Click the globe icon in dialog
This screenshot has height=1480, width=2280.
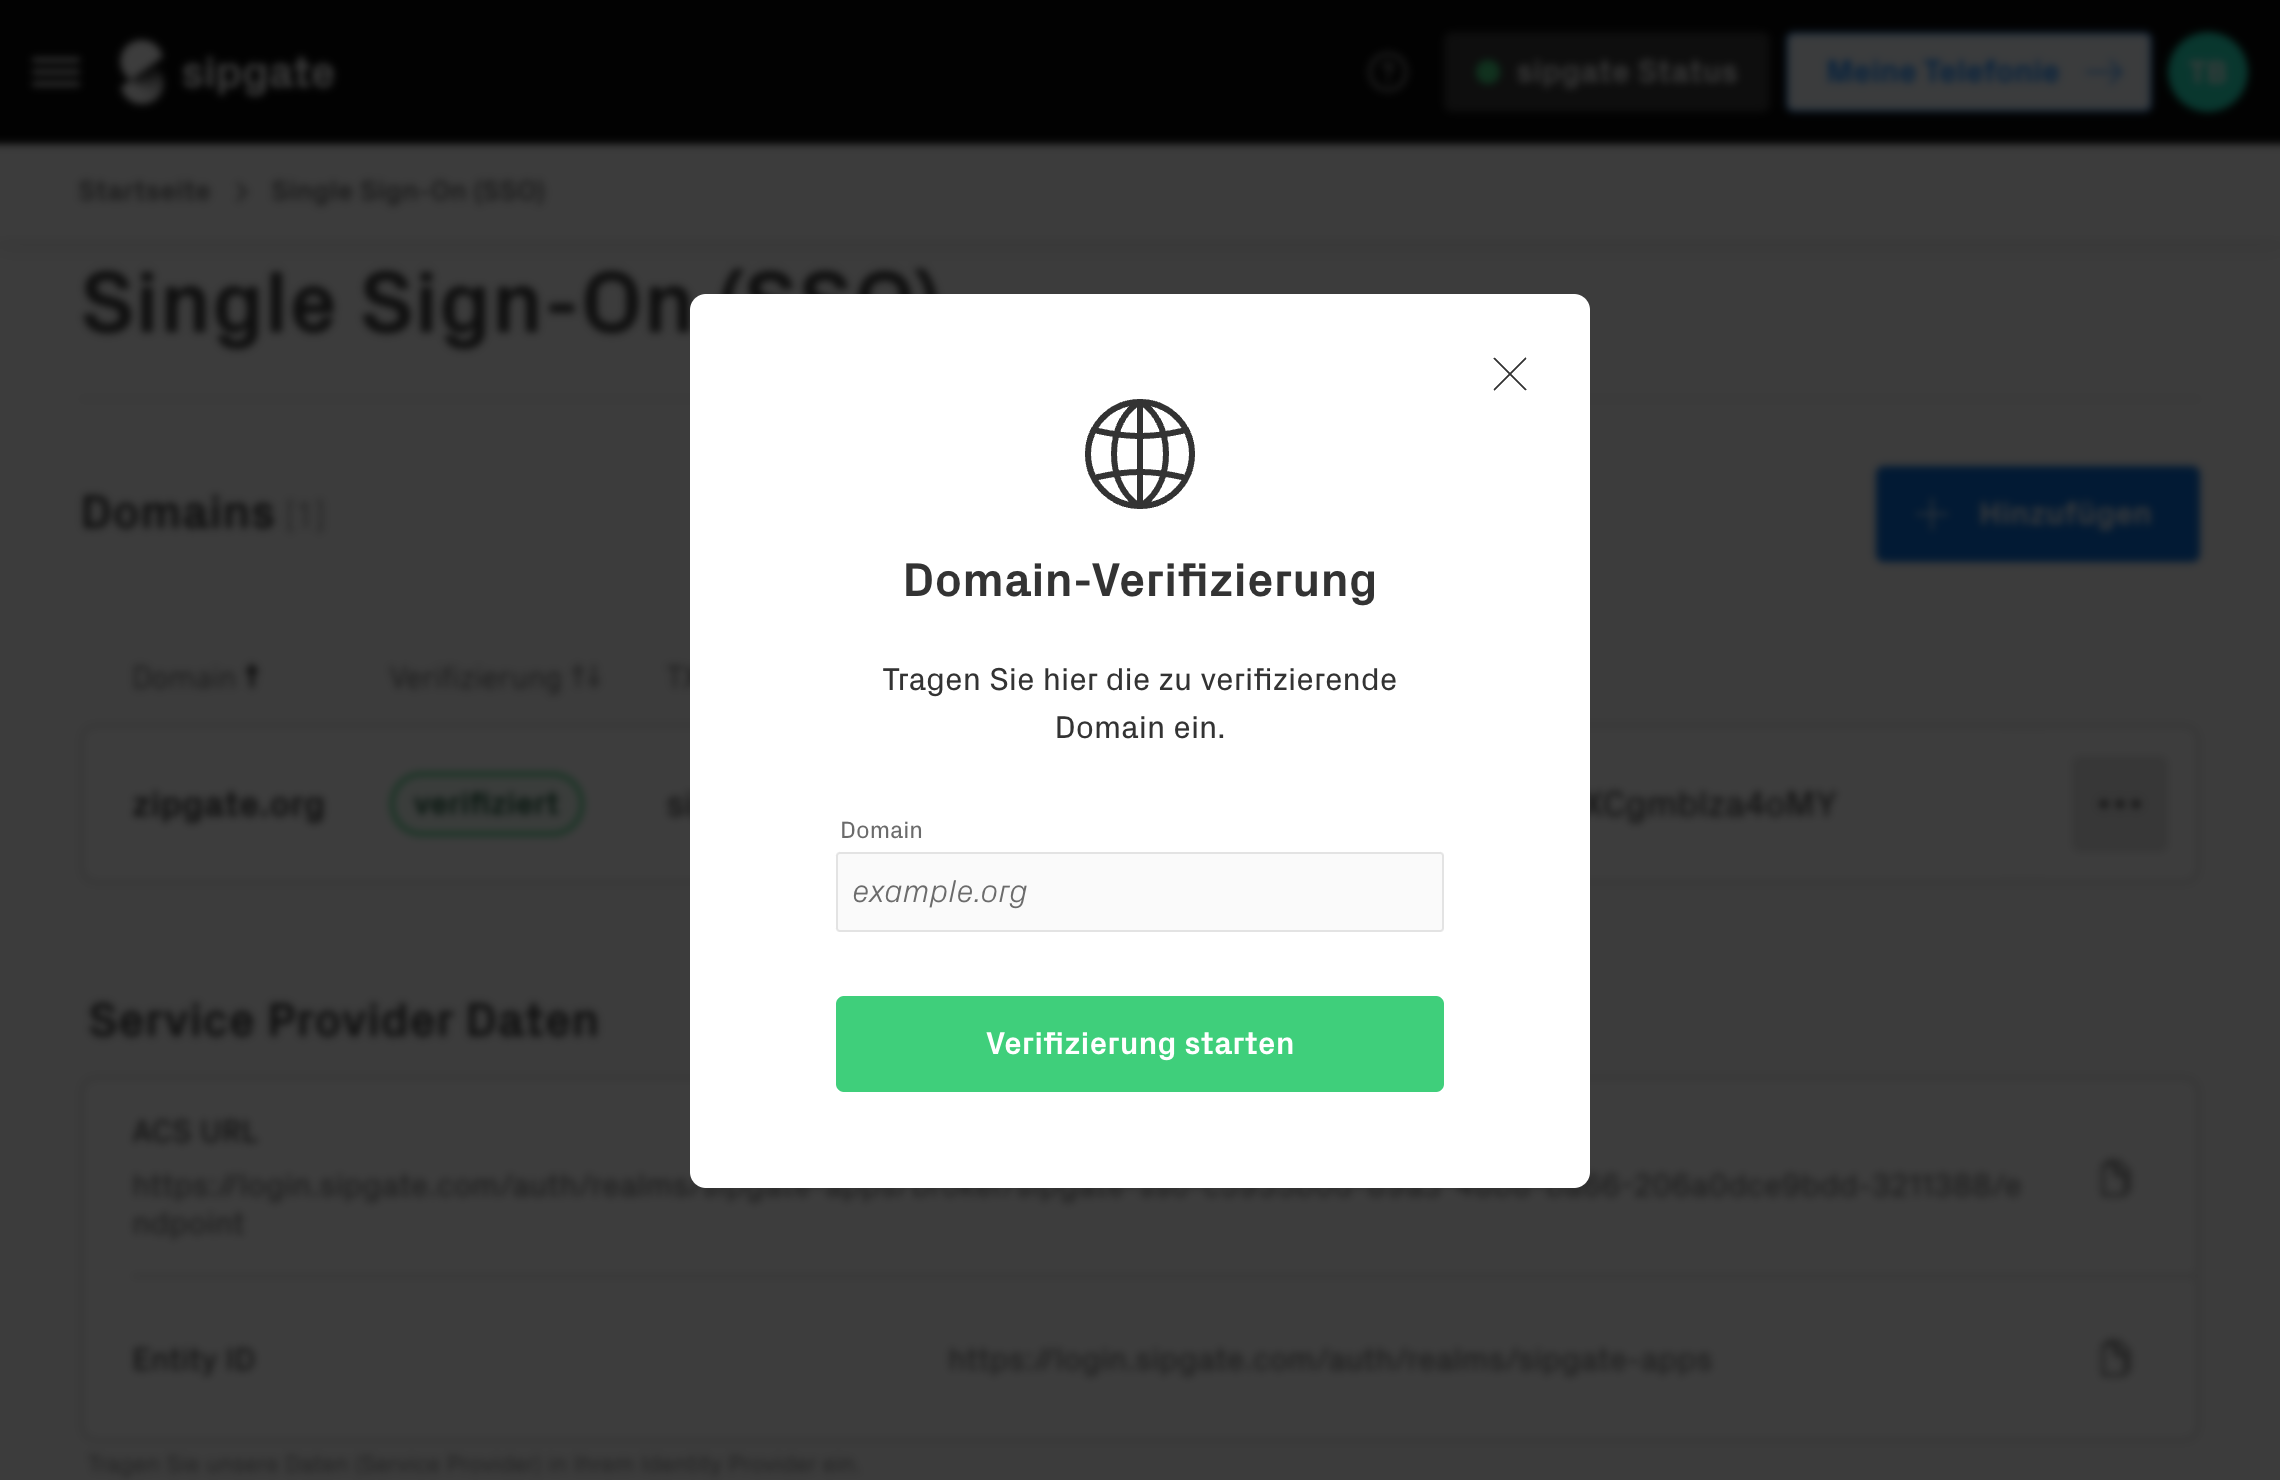point(1140,454)
